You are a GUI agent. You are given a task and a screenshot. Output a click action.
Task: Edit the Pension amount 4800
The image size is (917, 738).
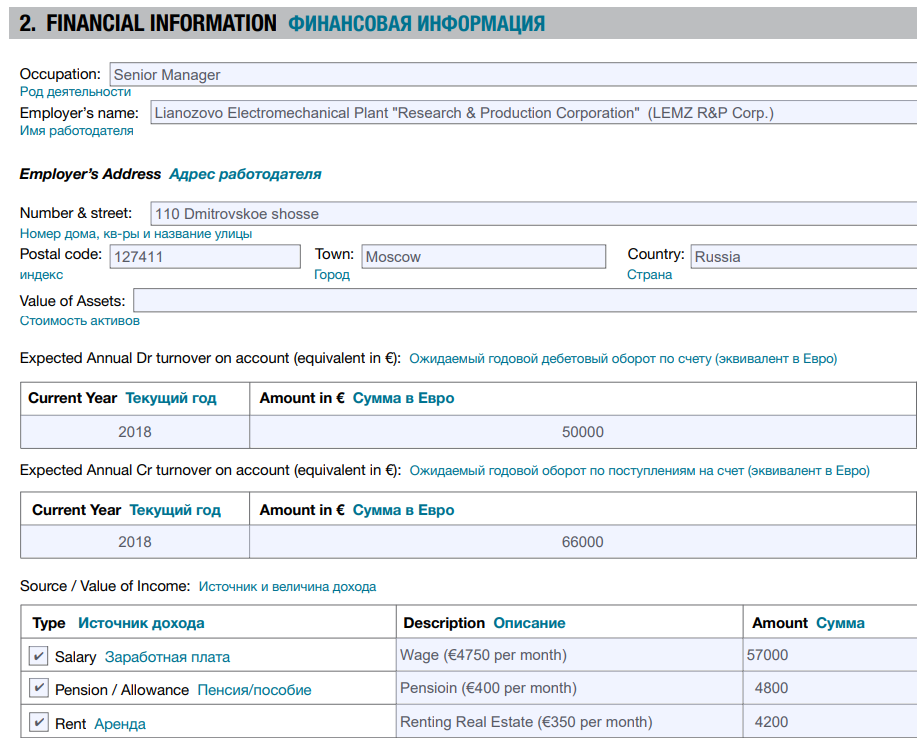(828, 689)
